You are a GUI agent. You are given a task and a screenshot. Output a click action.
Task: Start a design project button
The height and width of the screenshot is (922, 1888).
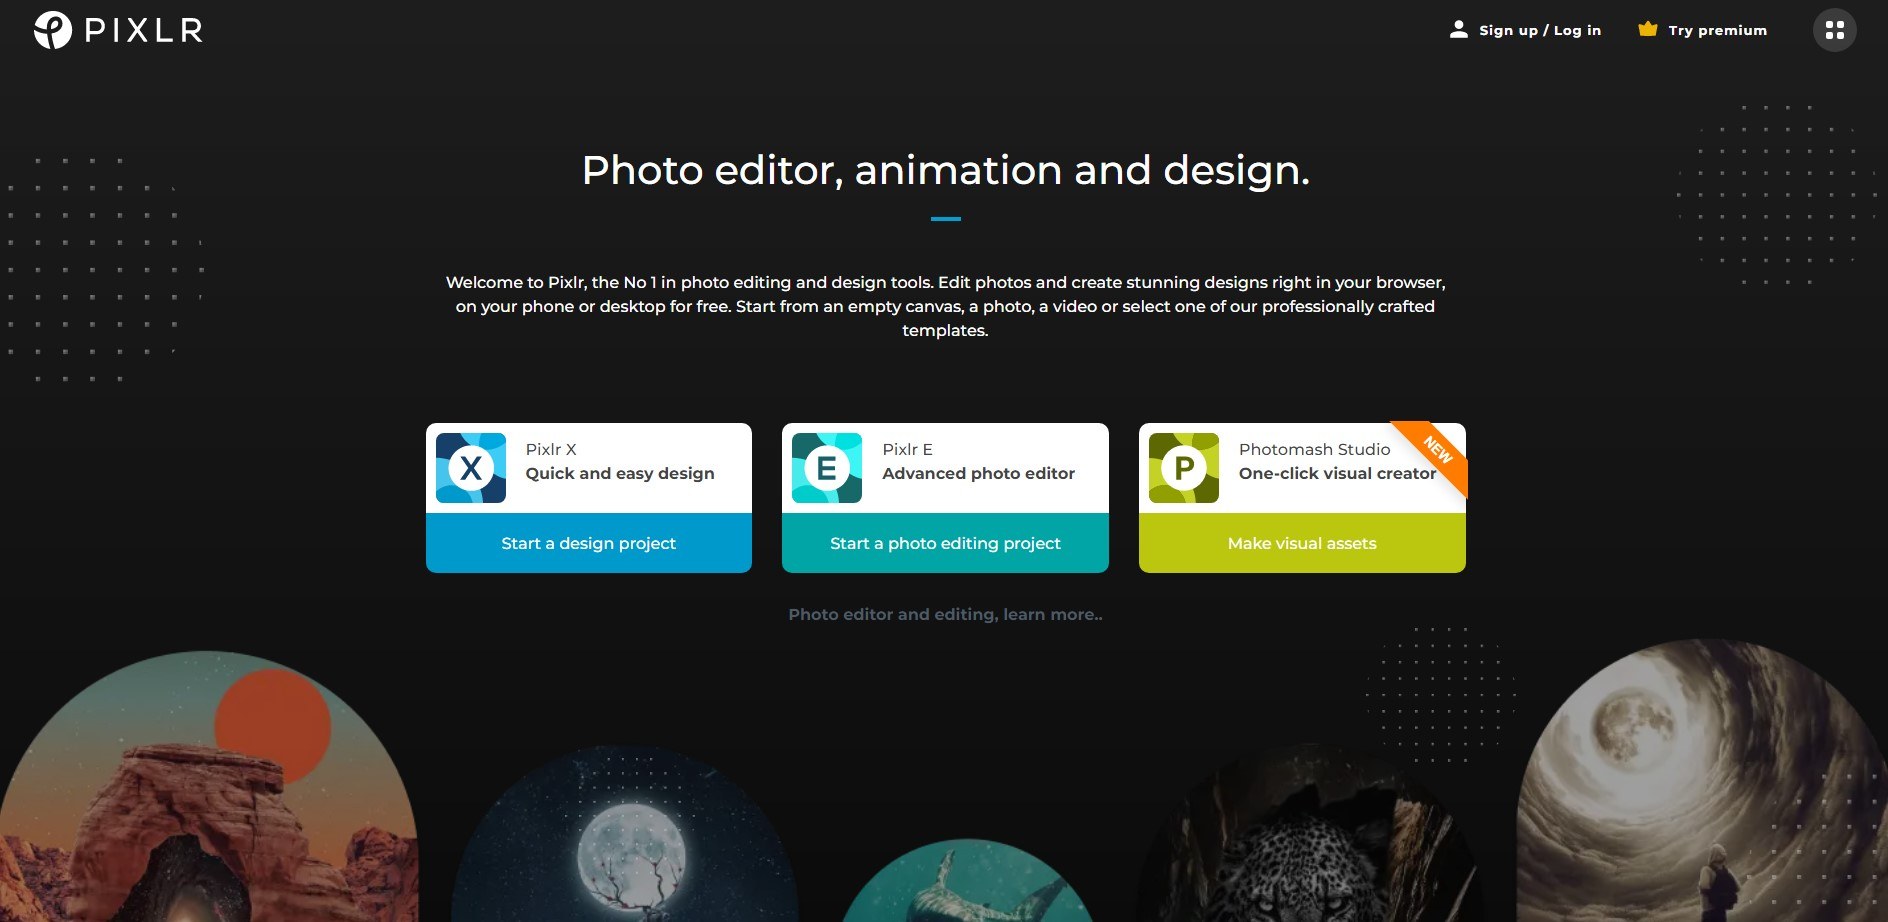(589, 543)
